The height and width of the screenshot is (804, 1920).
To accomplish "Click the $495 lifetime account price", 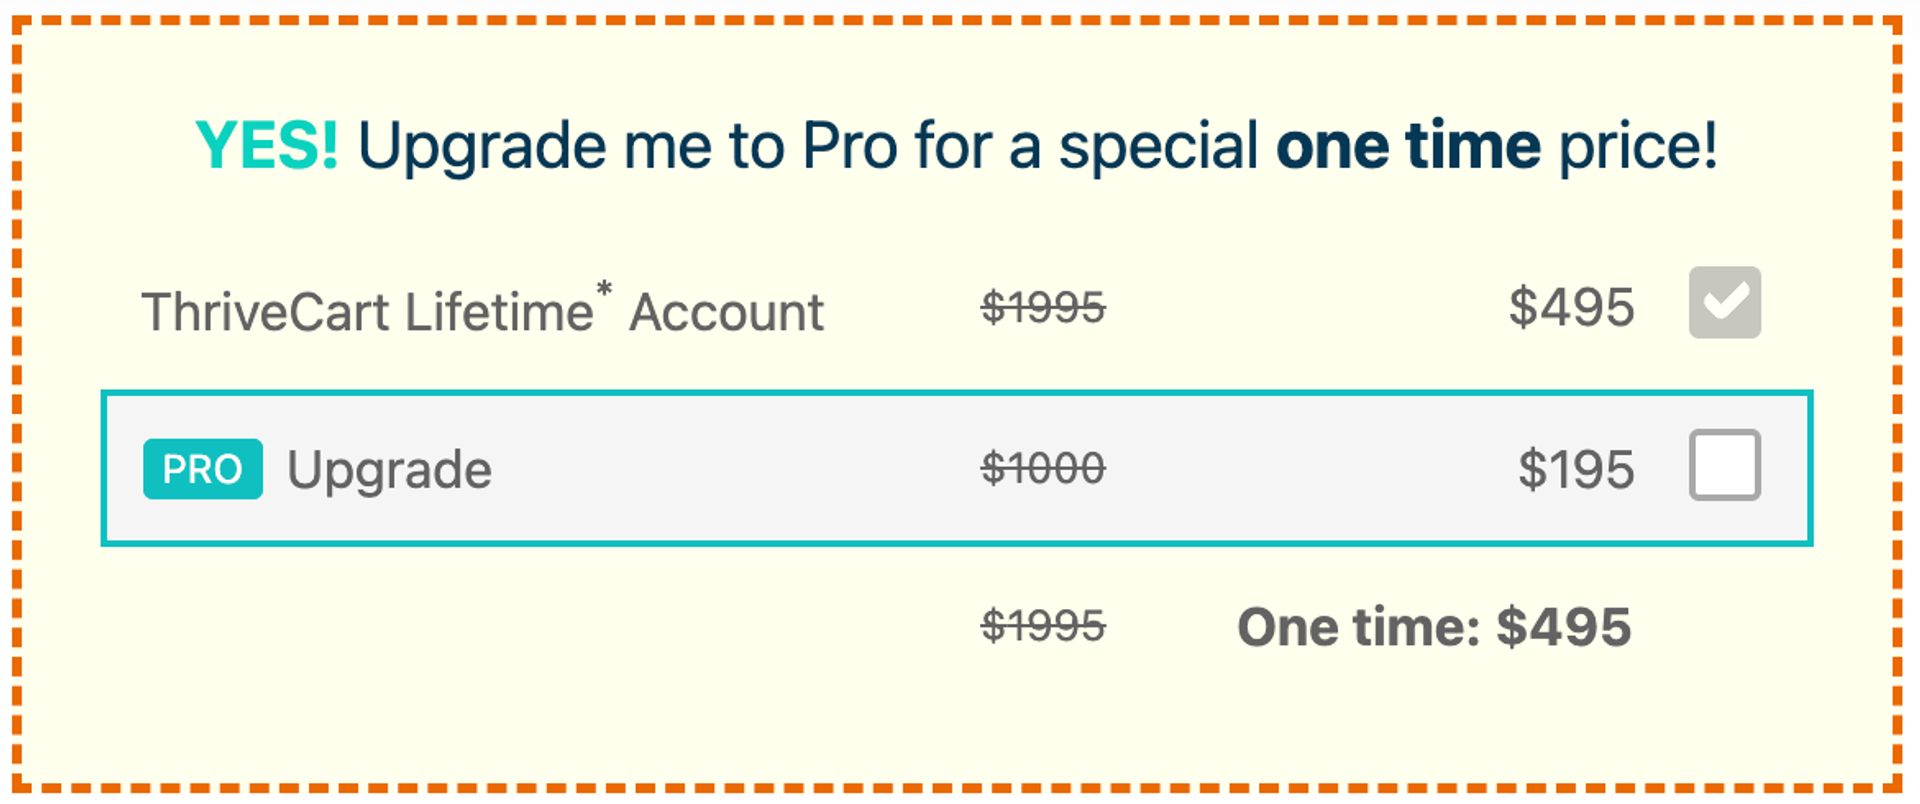I will click(x=1571, y=307).
